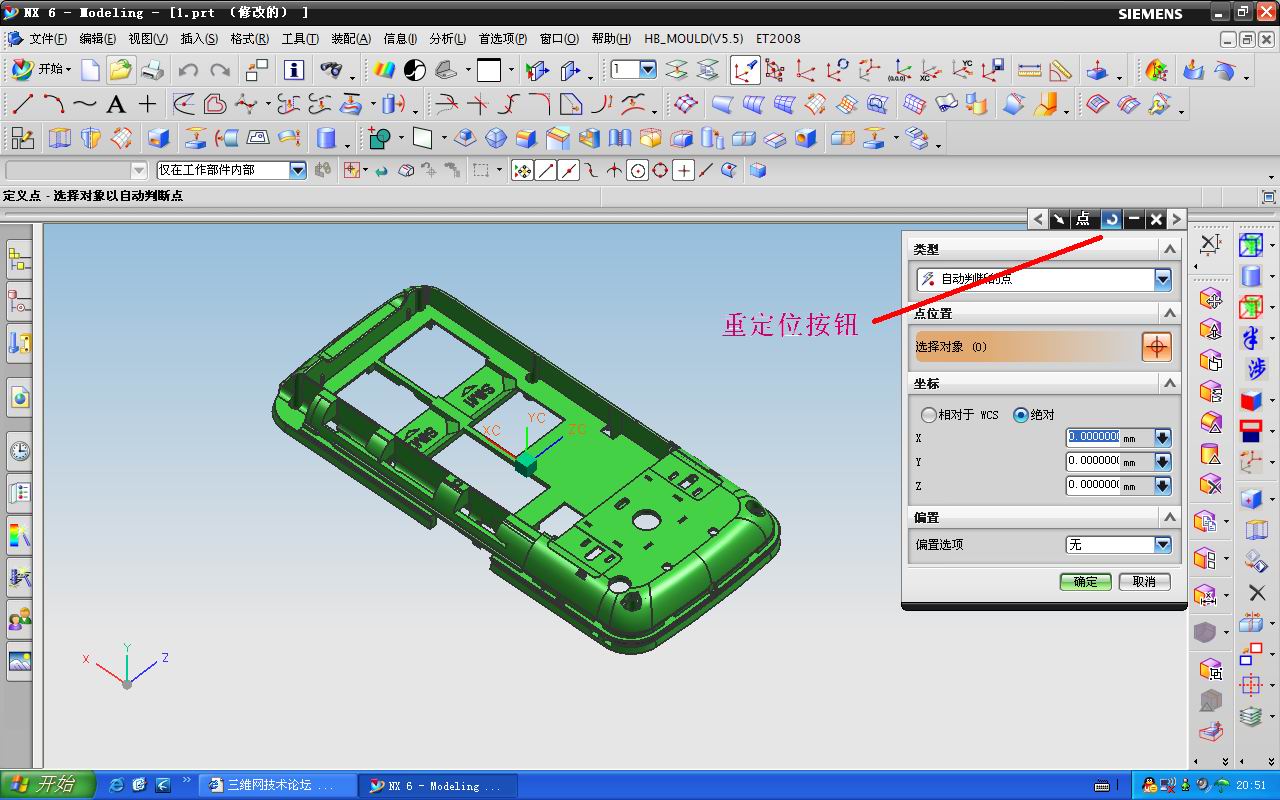Click the green OK button
This screenshot has width=1280, height=800.
pyautogui.click(x=1085, y=582)
